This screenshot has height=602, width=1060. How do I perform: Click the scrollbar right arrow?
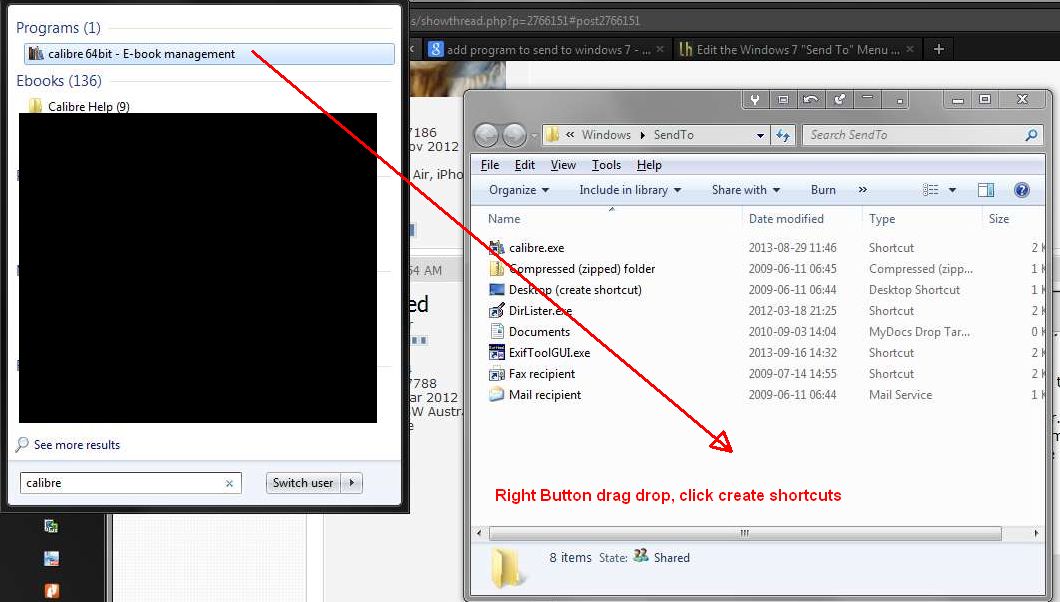pos(1036,533)
